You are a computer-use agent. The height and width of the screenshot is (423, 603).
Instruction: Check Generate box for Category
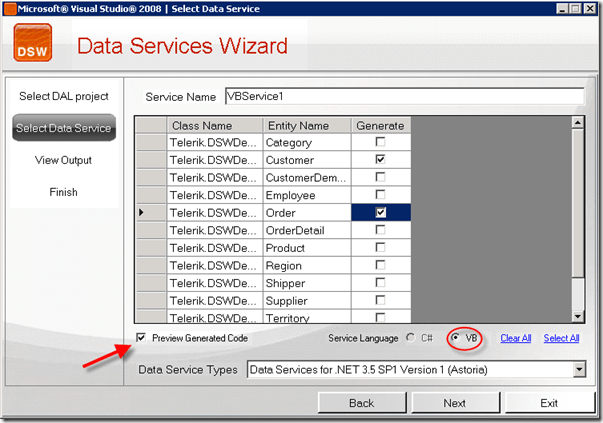(x=380, y=142)
